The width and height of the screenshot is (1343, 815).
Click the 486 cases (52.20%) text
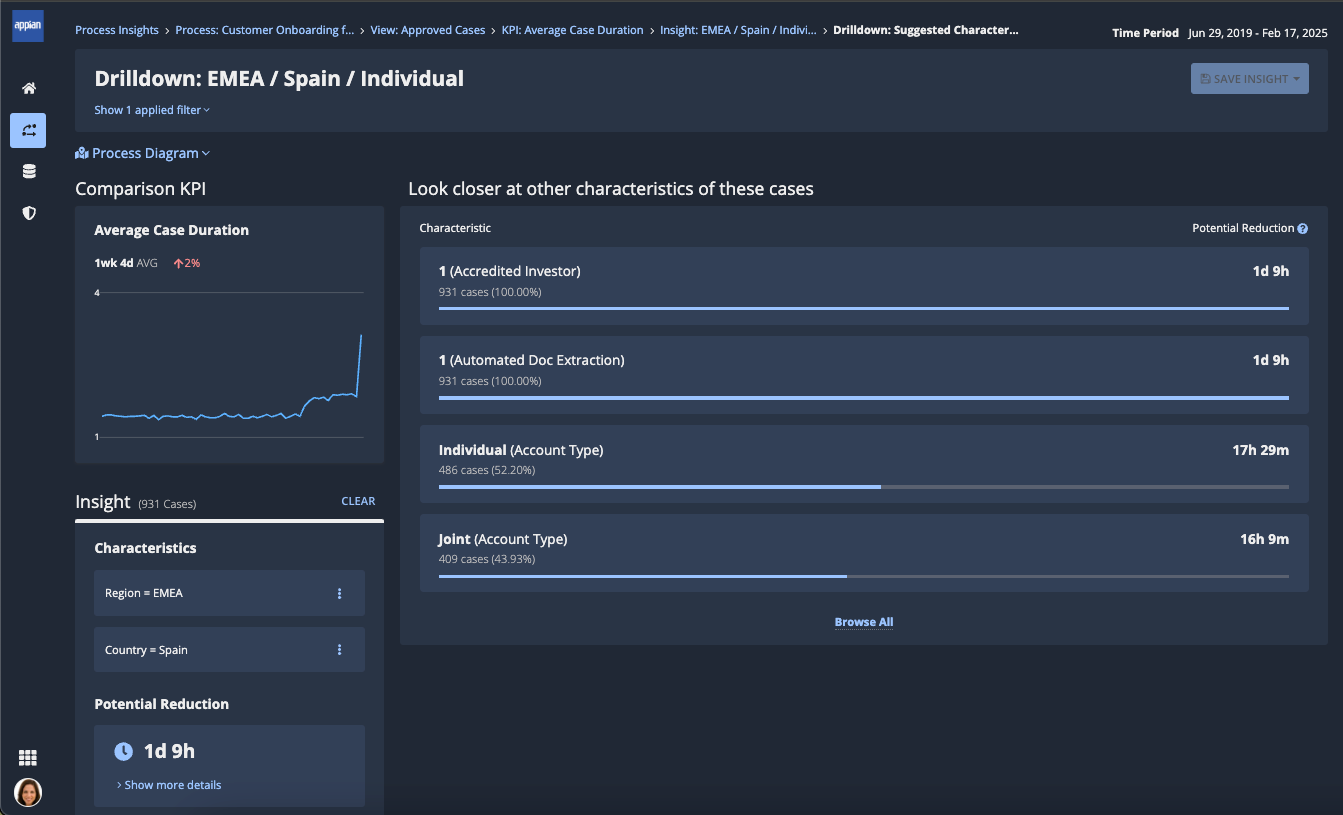tap(486, 470)
